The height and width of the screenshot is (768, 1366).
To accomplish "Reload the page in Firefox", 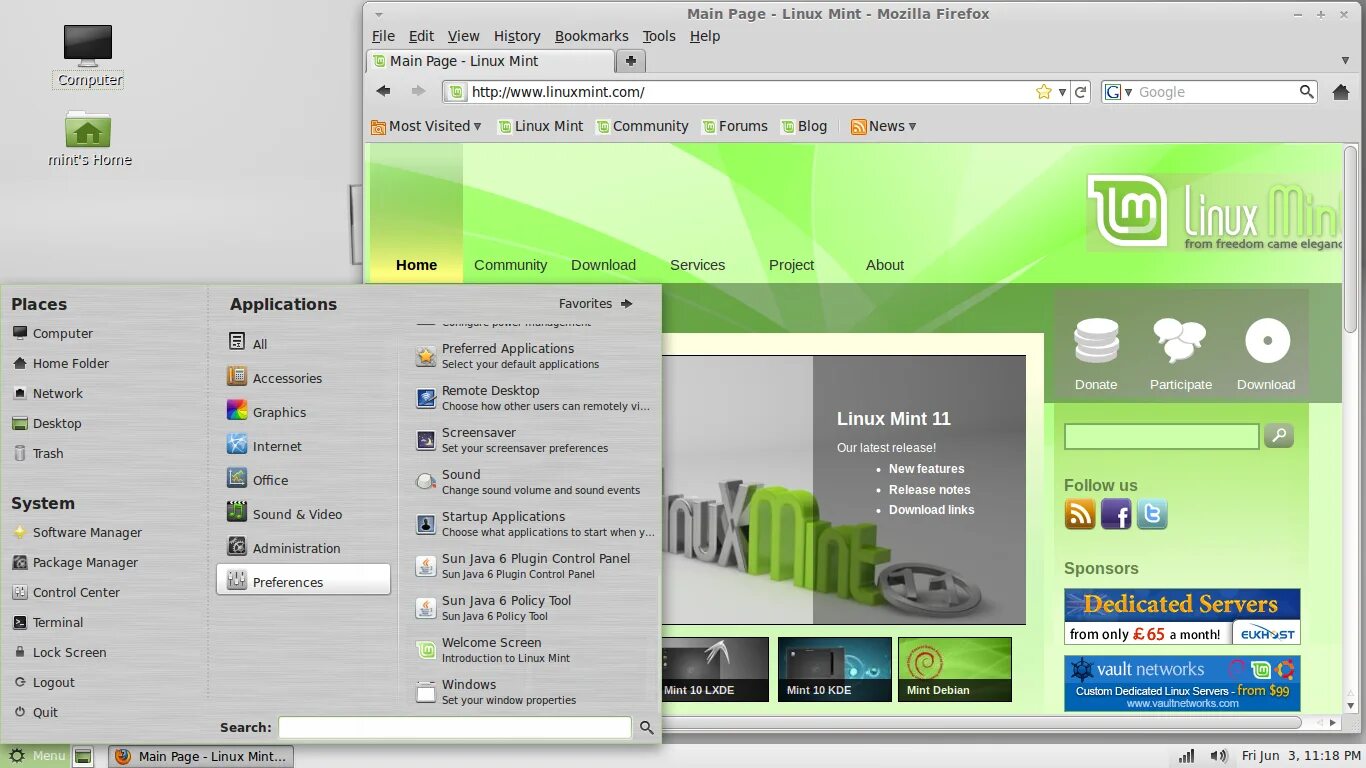I will coord(1081,92).
